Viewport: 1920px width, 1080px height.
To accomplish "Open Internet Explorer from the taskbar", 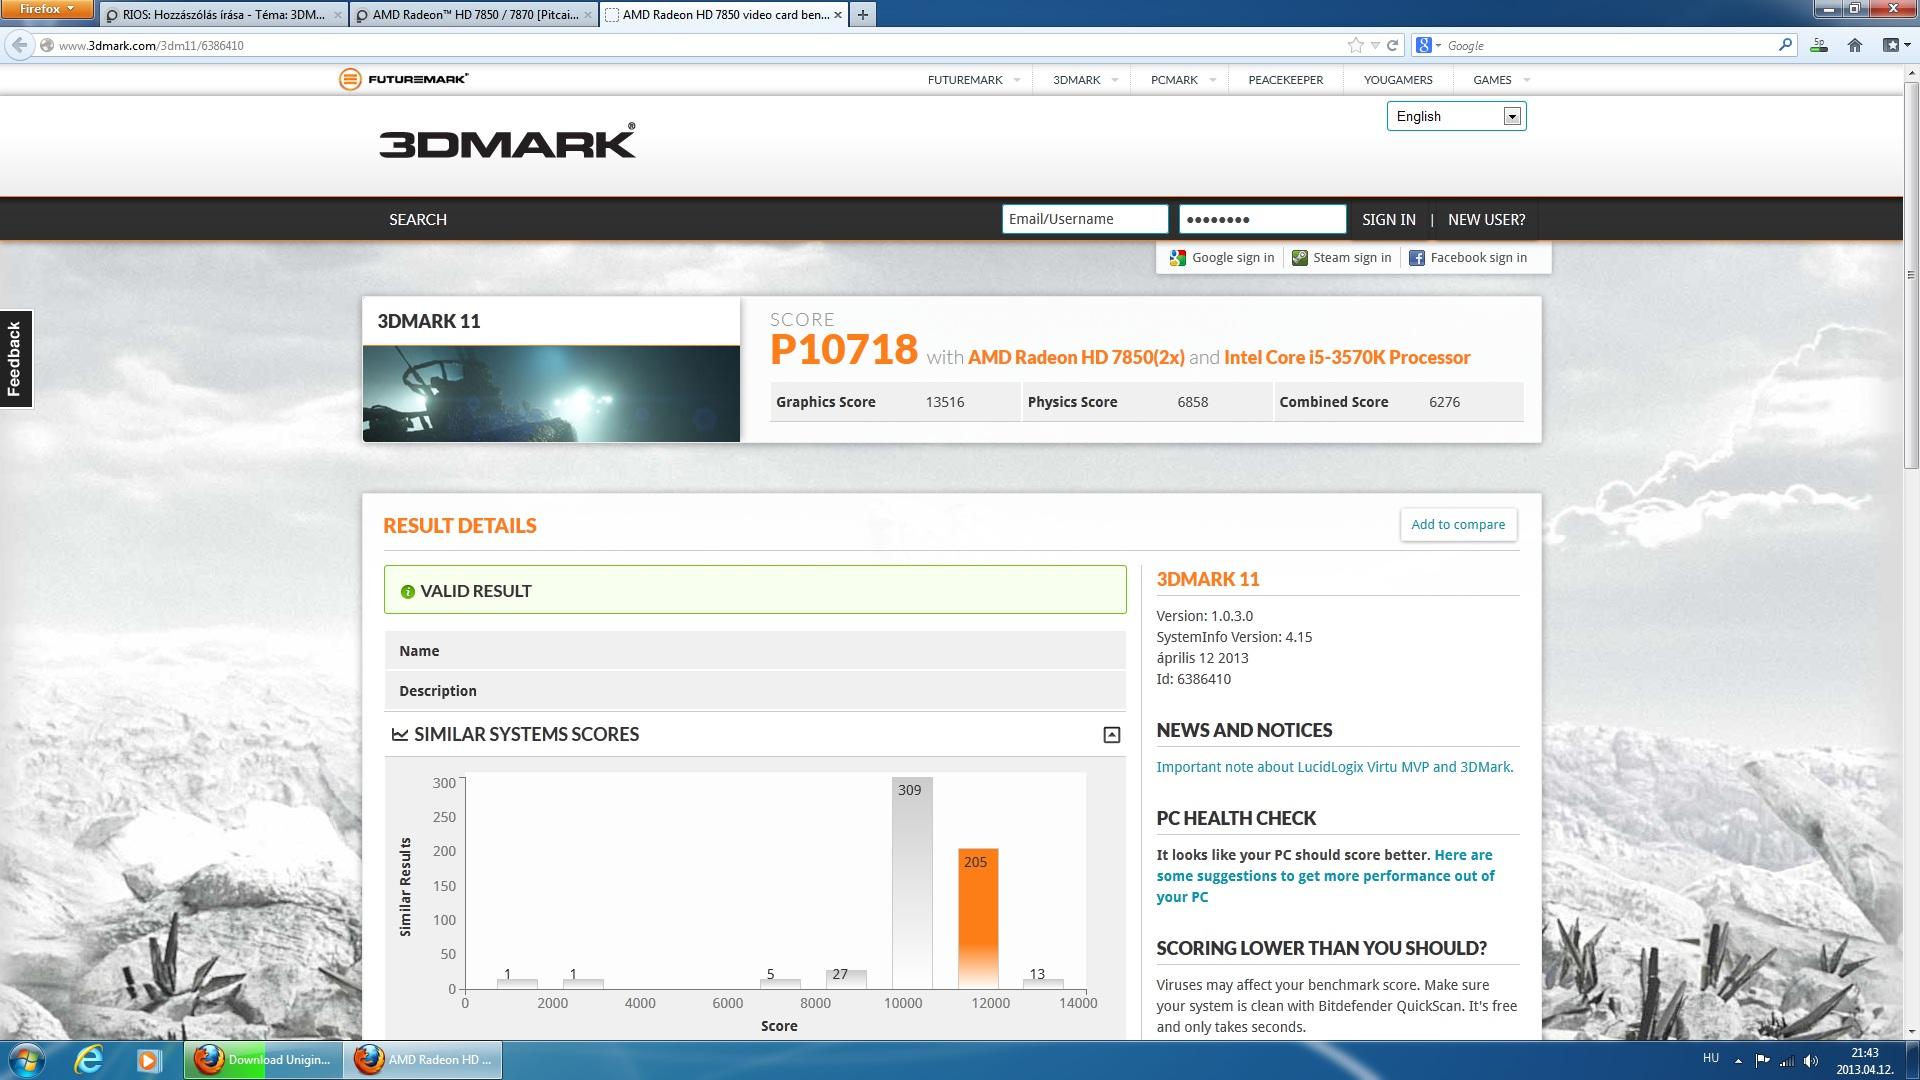I will 89,1059.
